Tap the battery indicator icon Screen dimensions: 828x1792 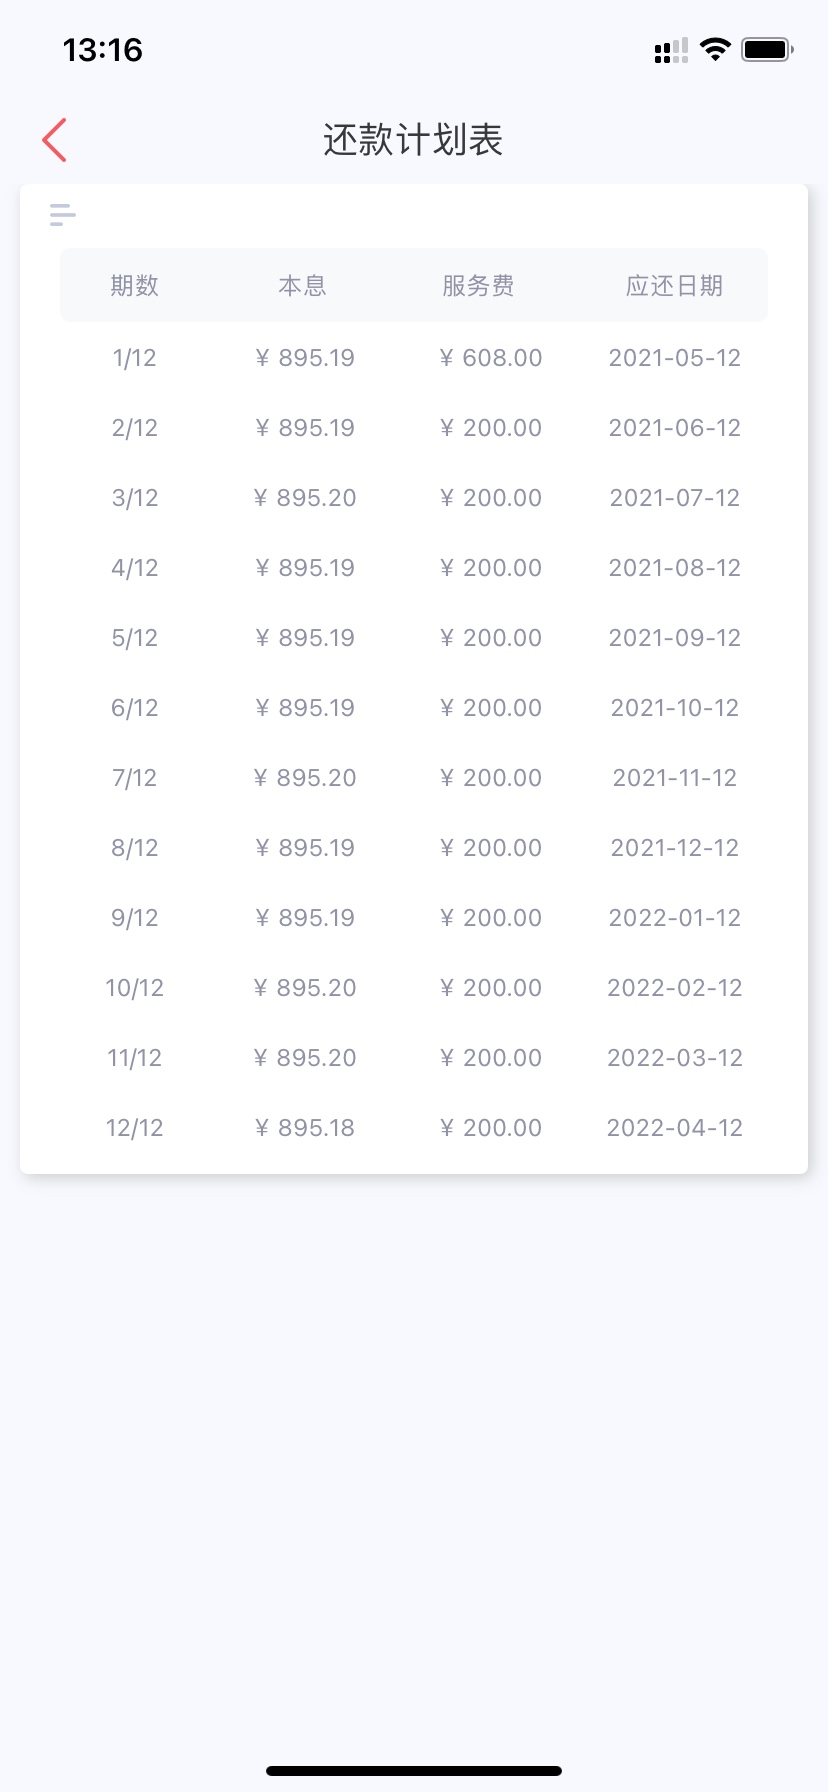(767, 49)
